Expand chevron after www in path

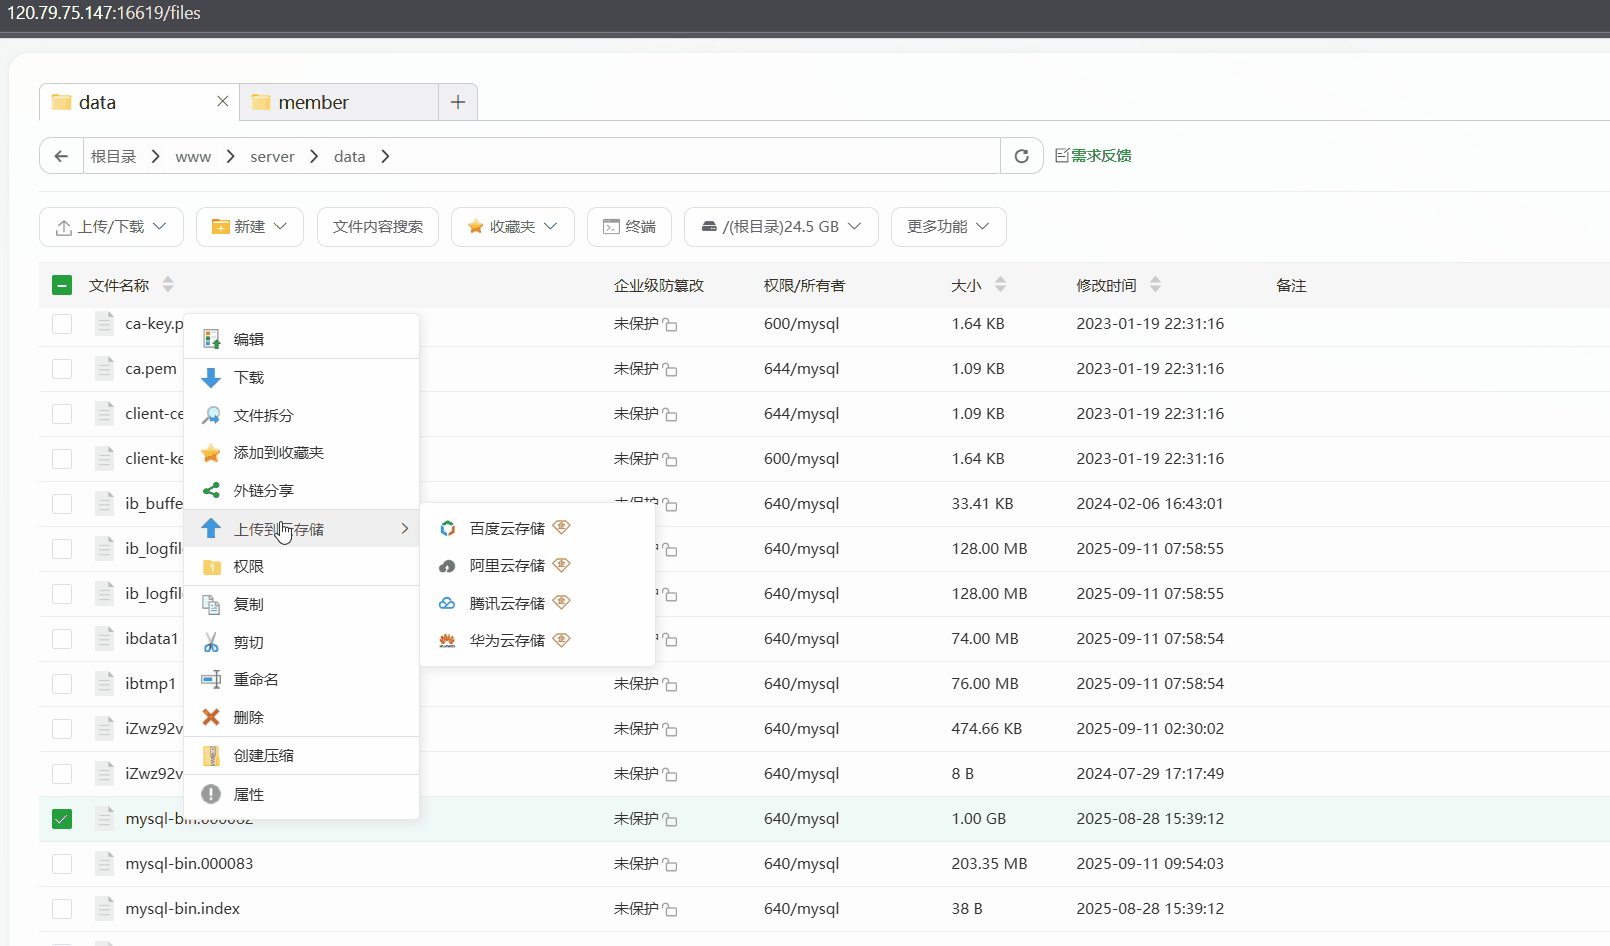[x=231, y=156]
